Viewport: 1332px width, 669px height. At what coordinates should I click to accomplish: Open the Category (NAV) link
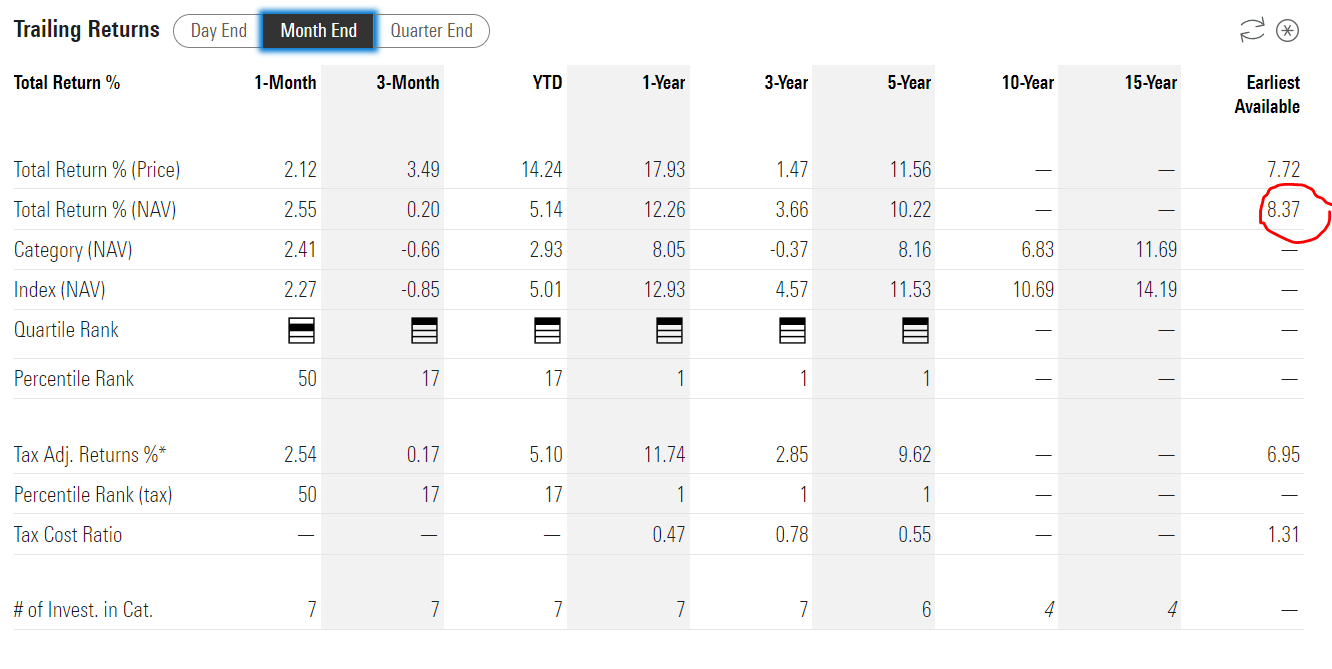pyautogui.click(x=67, y=249)
